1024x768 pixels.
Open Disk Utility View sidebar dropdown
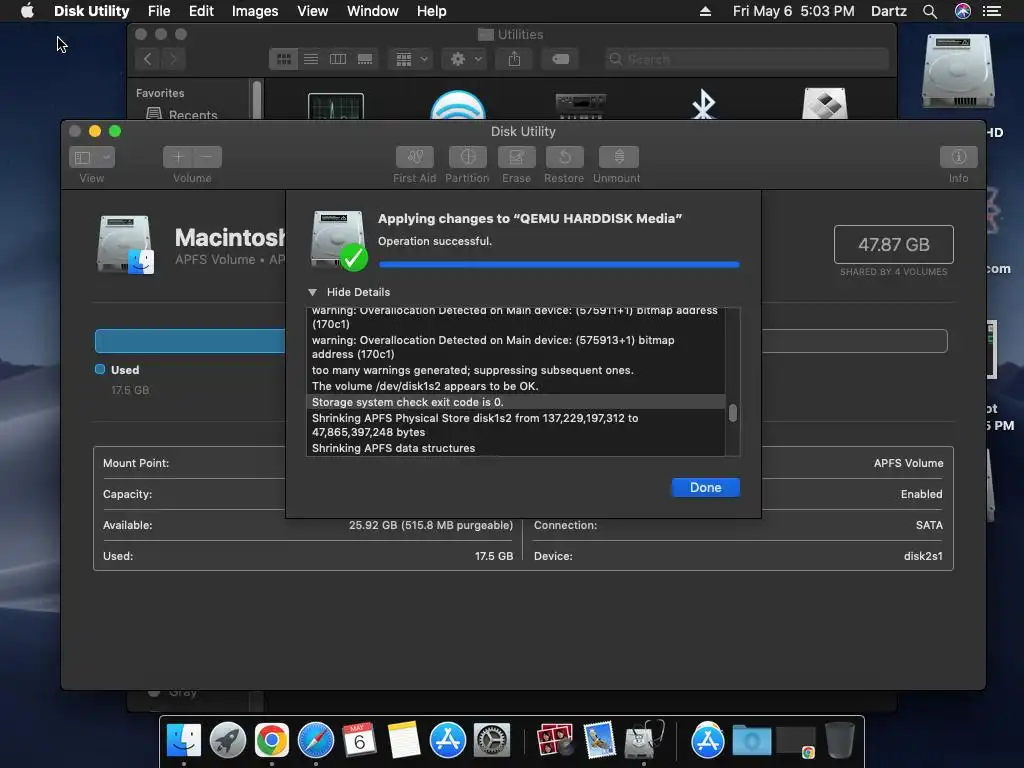91,157
